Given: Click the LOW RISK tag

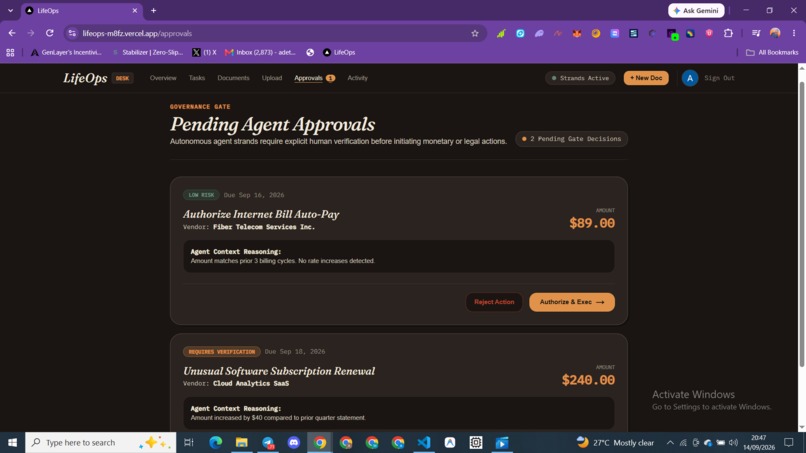Looking at the screenshot, I should click(x=201, y=195).
